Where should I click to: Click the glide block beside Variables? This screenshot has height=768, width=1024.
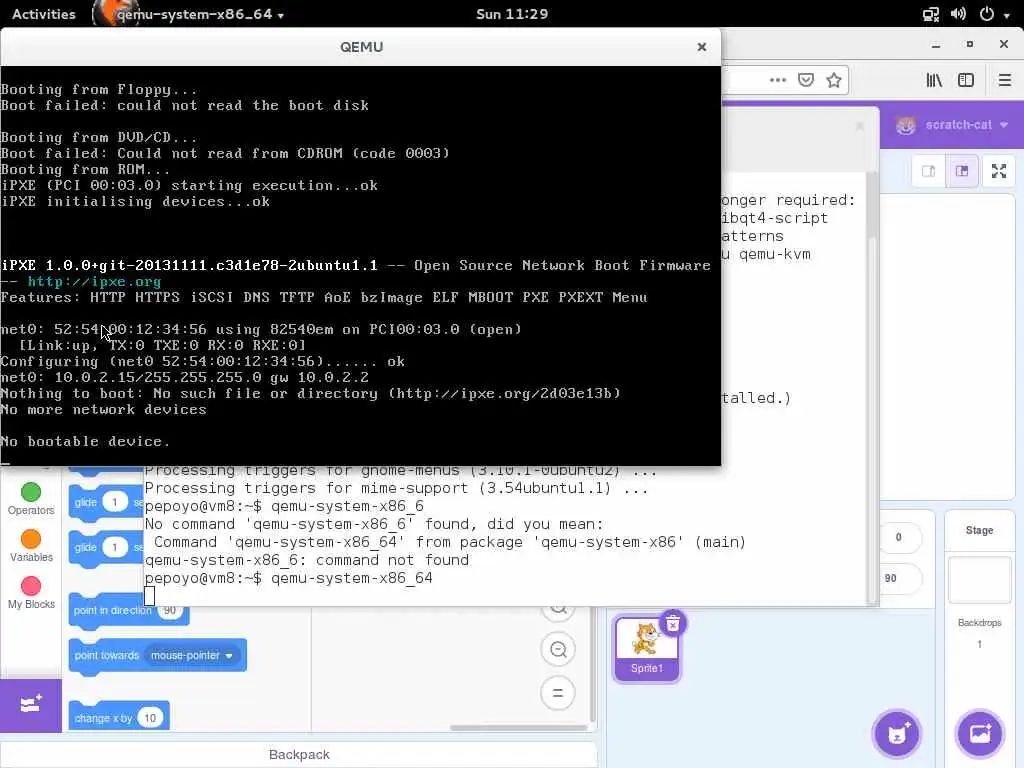pos(106,547)
